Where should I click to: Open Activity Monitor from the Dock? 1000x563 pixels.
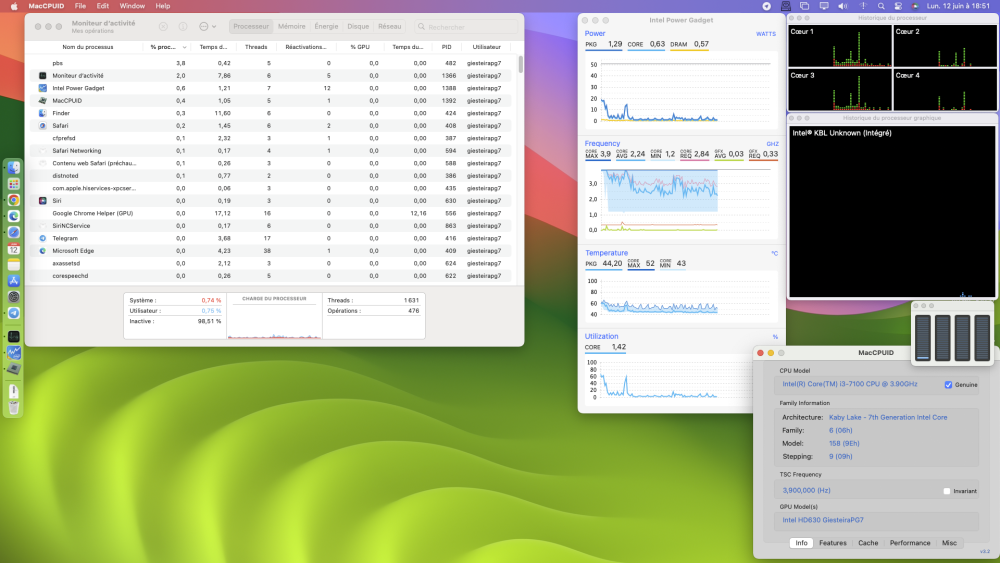(13, 337)
